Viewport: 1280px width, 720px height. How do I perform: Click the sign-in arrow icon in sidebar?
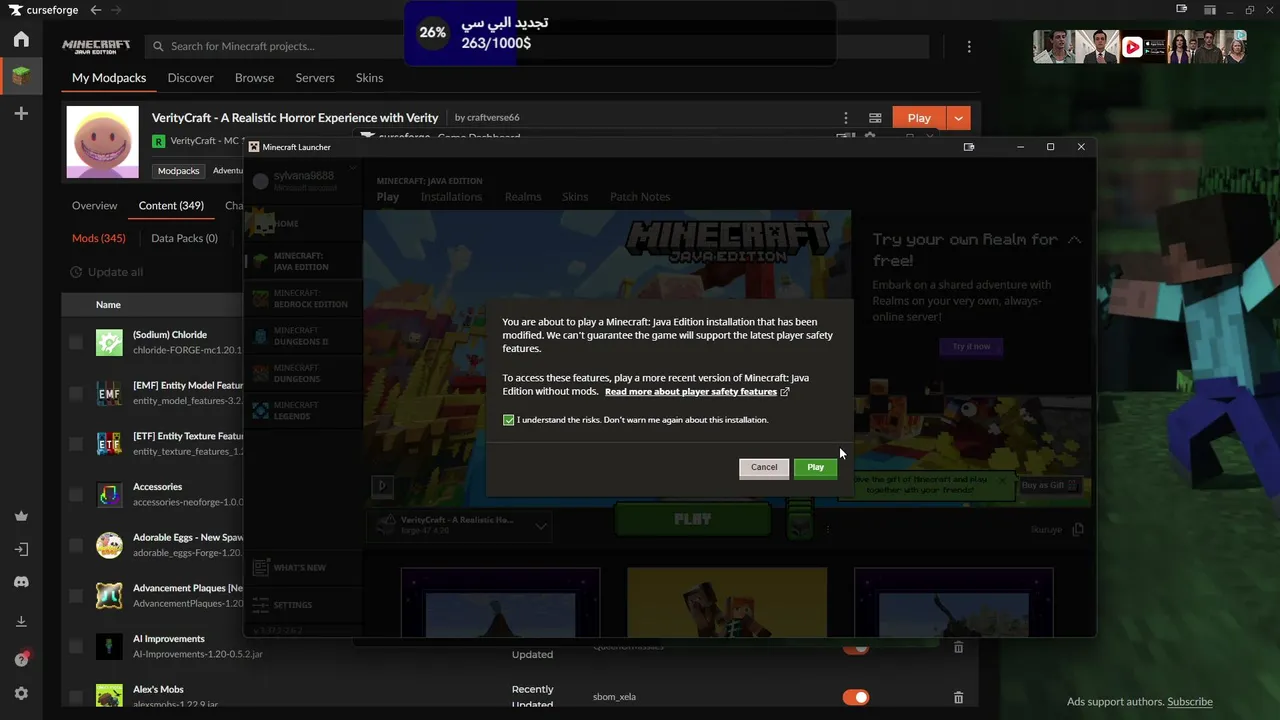[21, 550]
